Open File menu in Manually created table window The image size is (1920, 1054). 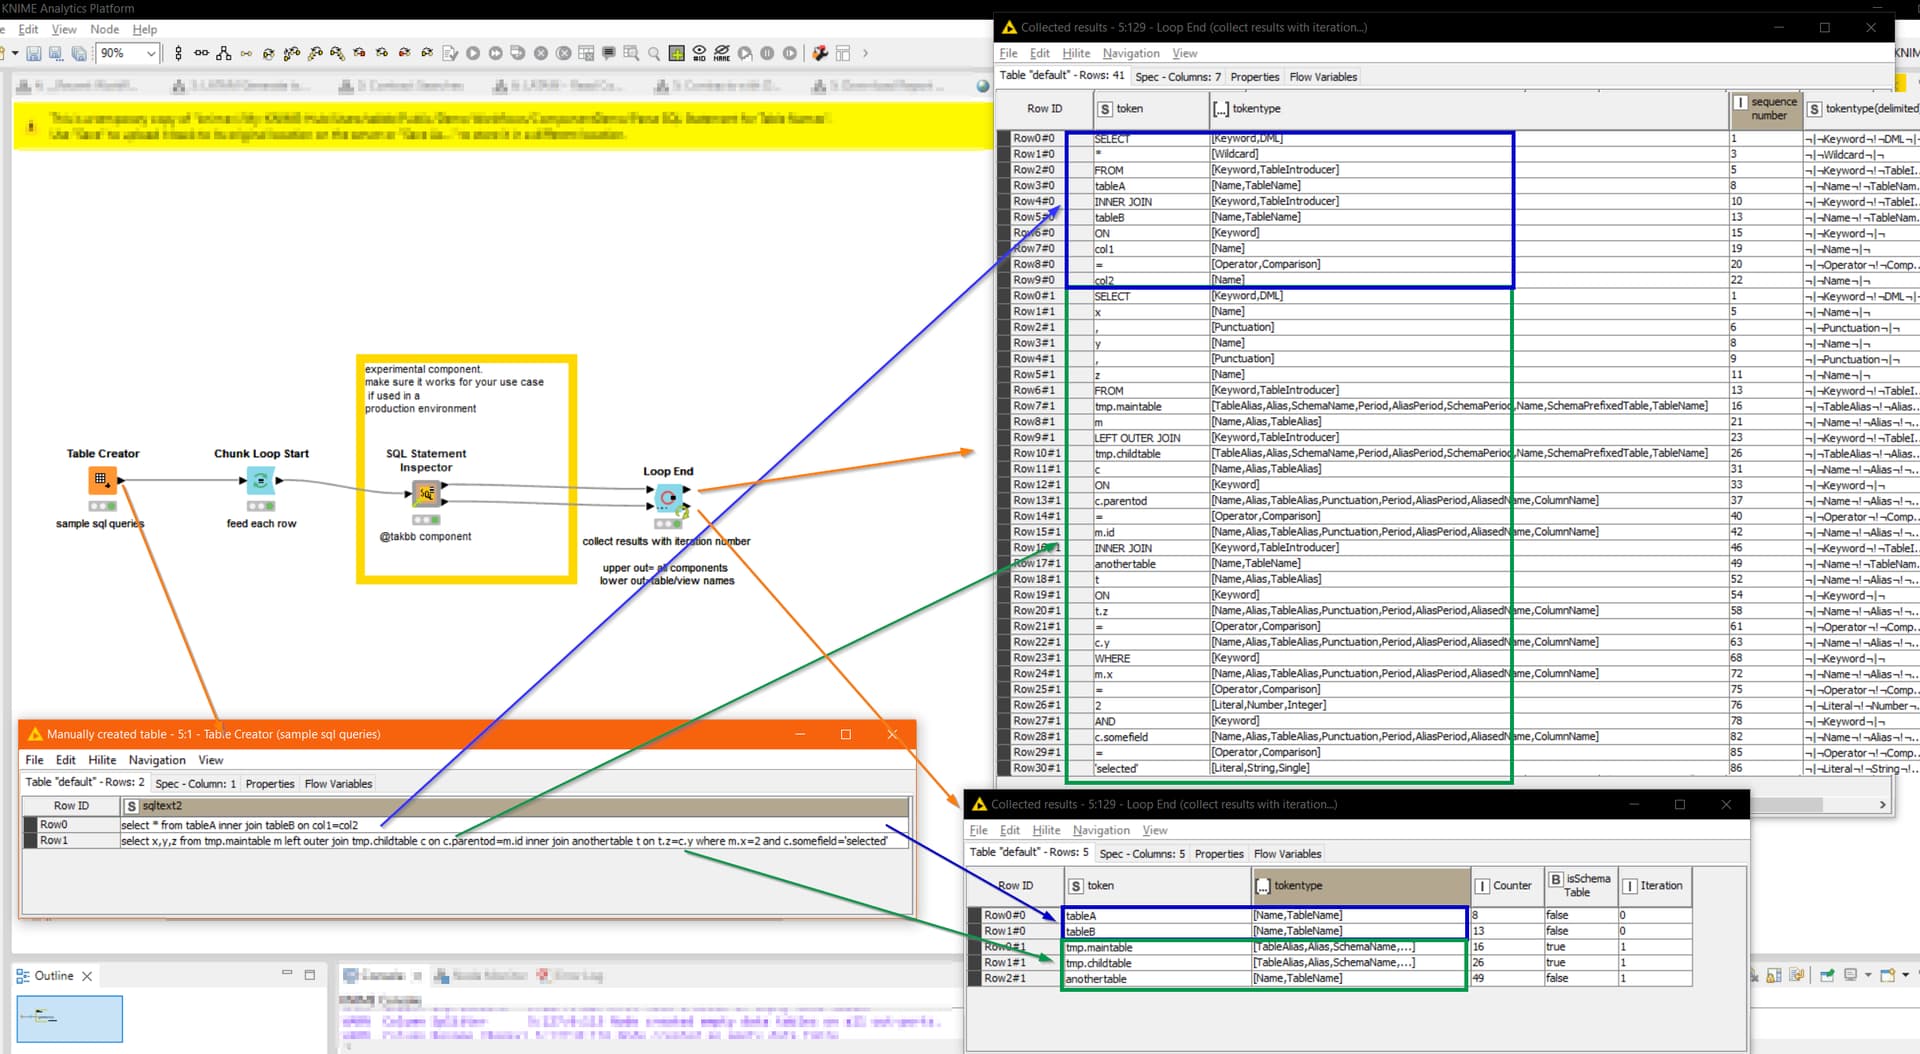[34, 760]
